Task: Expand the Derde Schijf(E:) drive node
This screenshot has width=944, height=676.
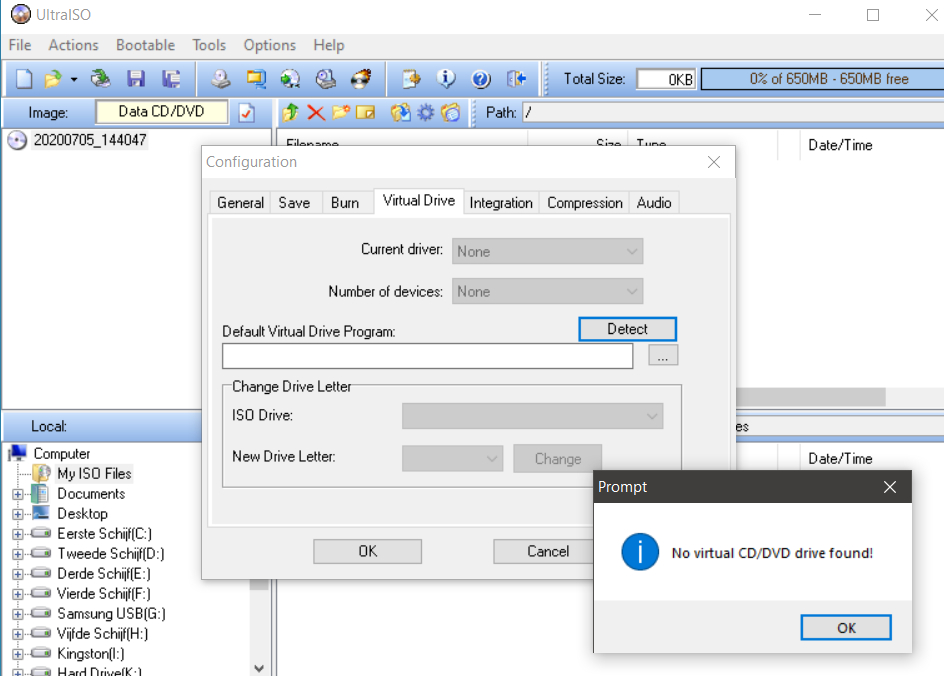Action: (17, 574)
